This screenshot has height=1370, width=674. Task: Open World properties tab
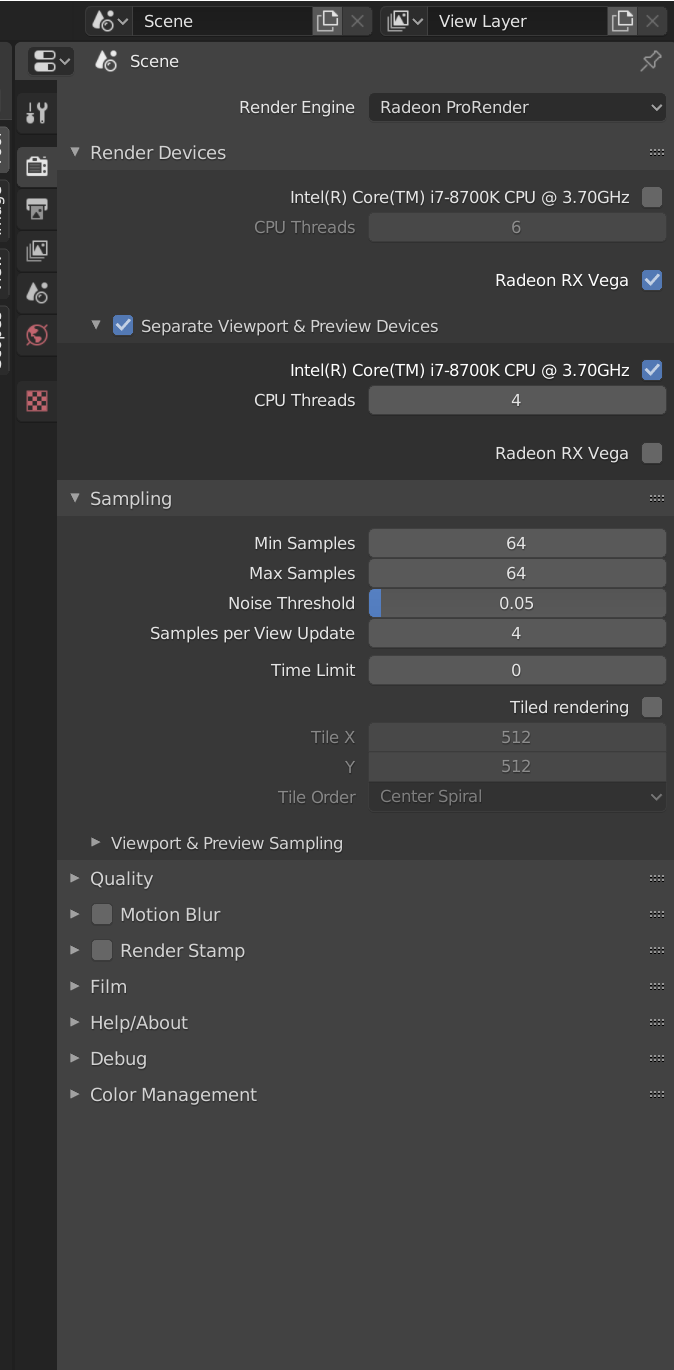37,334
